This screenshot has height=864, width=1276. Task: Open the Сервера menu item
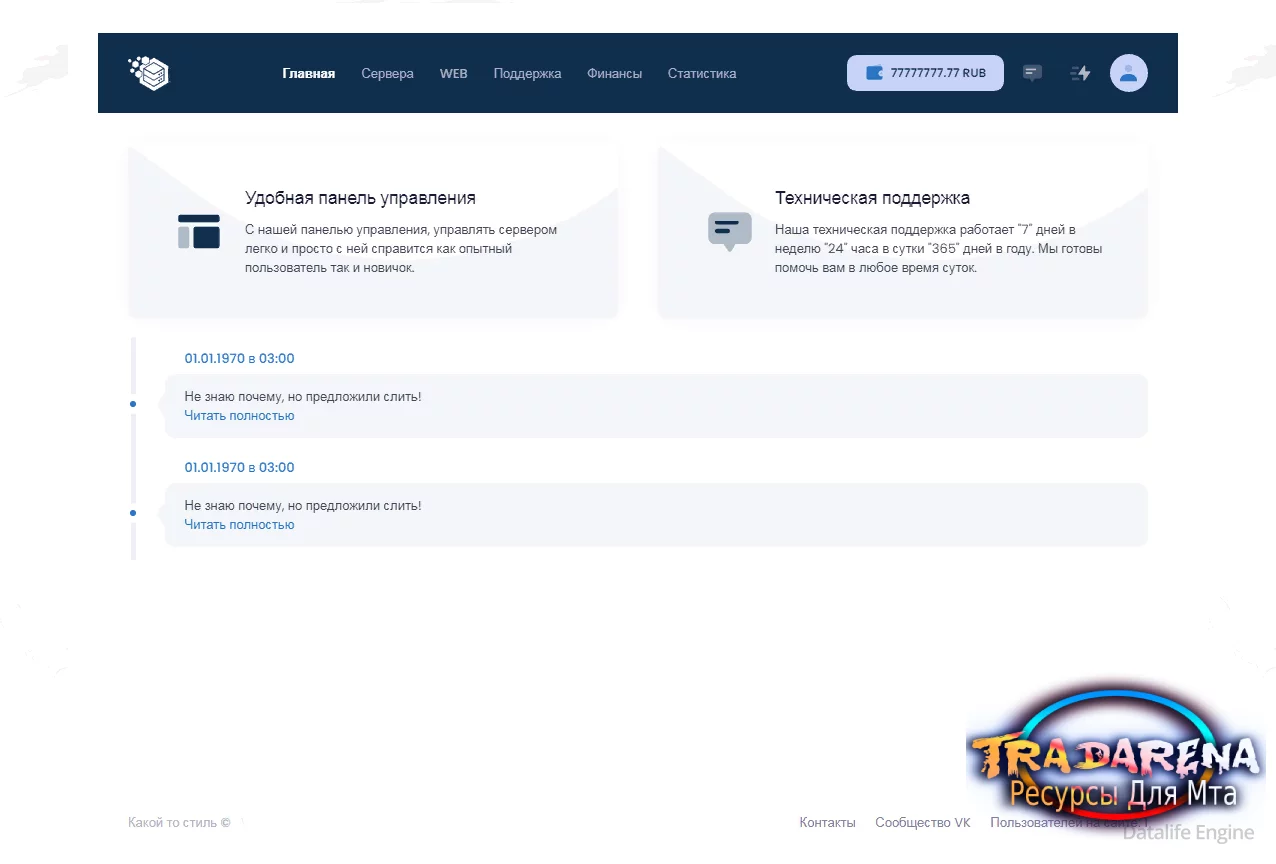387,73
